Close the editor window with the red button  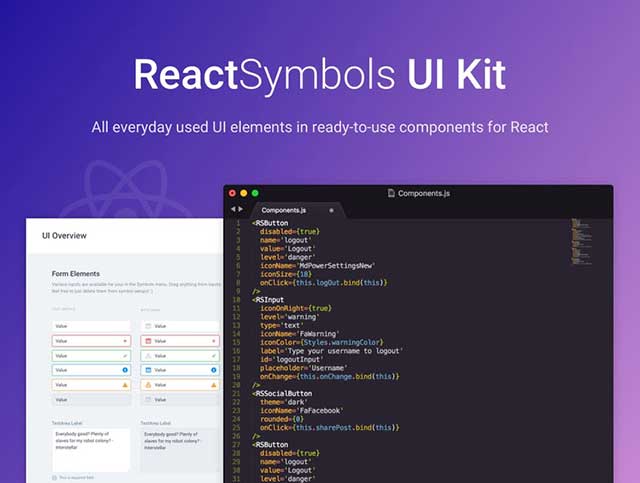(232, 193)
